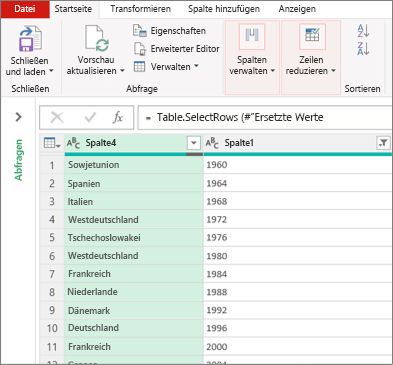Click the 1984 year cell

point(298,274)
